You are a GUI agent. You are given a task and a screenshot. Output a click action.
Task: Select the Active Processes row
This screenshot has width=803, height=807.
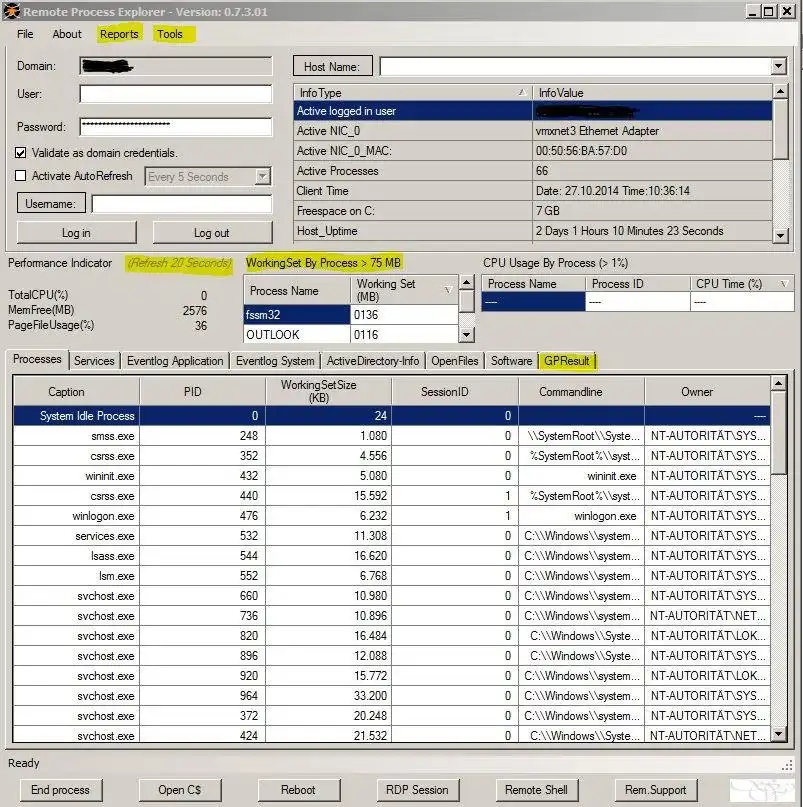pos(533,171)
